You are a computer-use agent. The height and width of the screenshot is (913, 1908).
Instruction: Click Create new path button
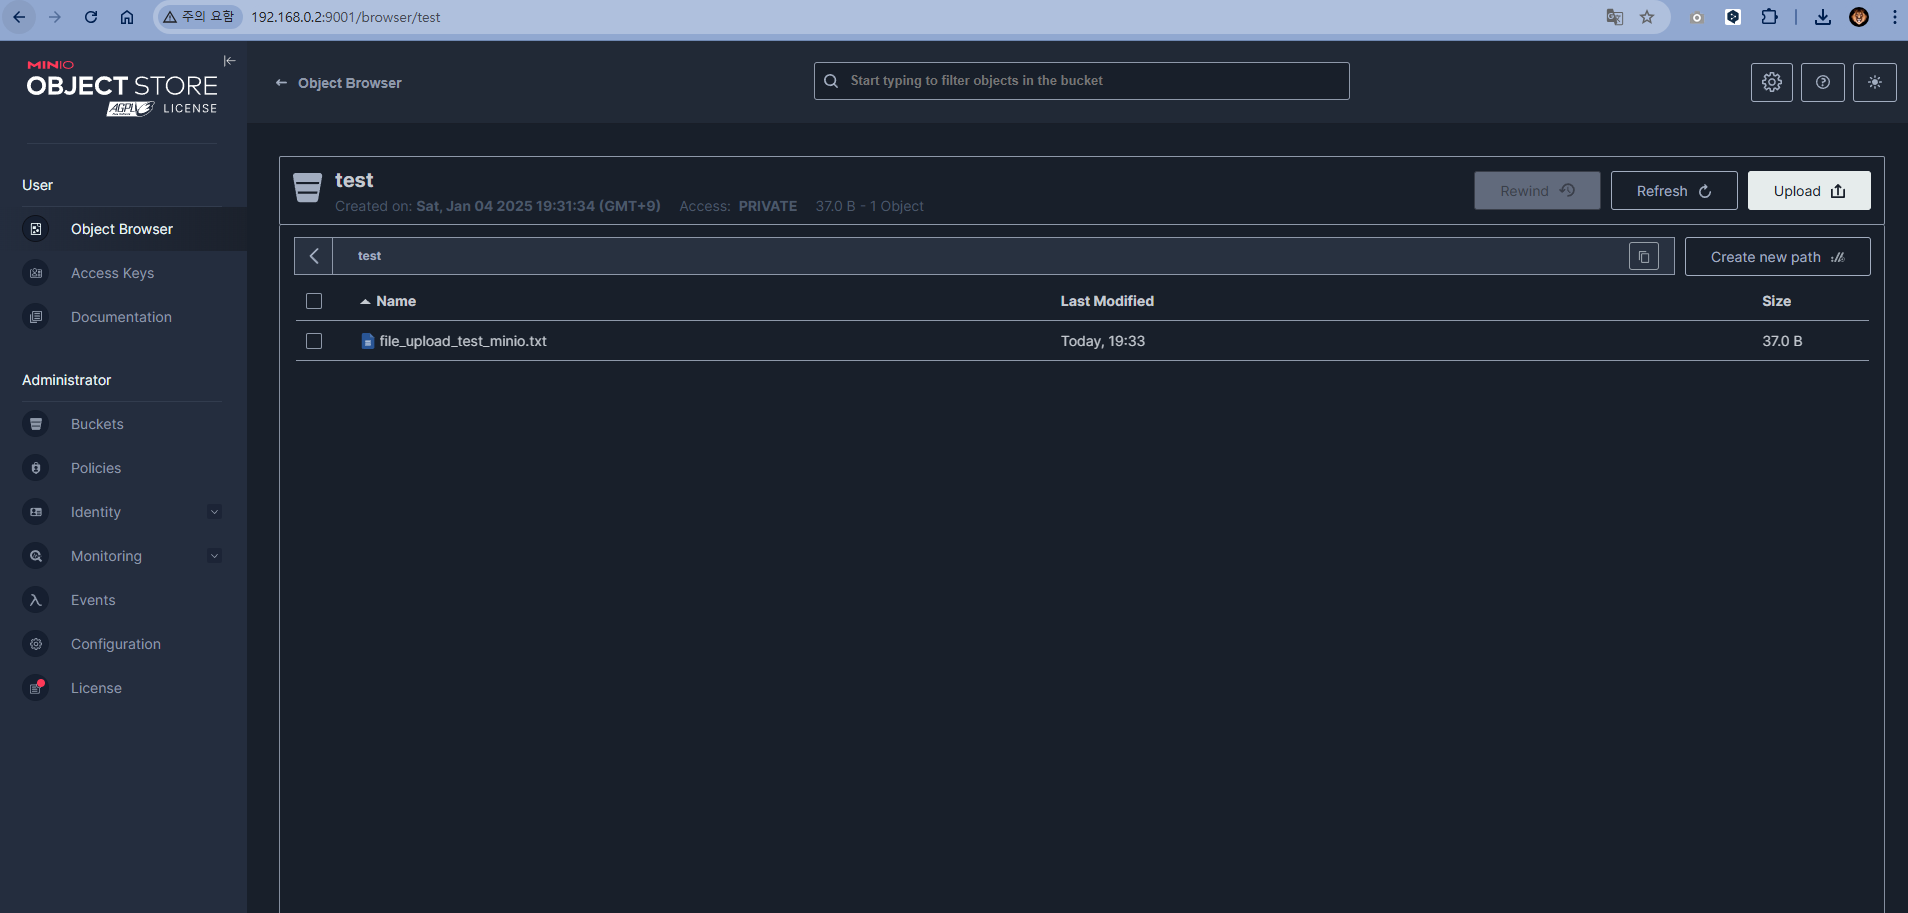(1776, 256)
